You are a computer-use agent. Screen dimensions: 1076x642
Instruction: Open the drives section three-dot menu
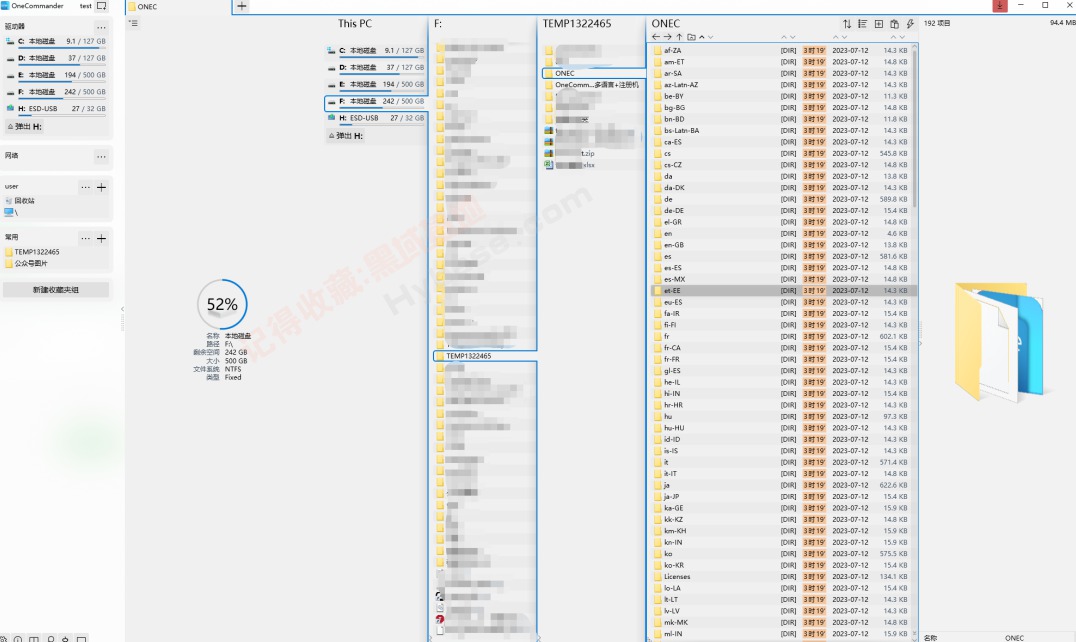coord(101,27)
